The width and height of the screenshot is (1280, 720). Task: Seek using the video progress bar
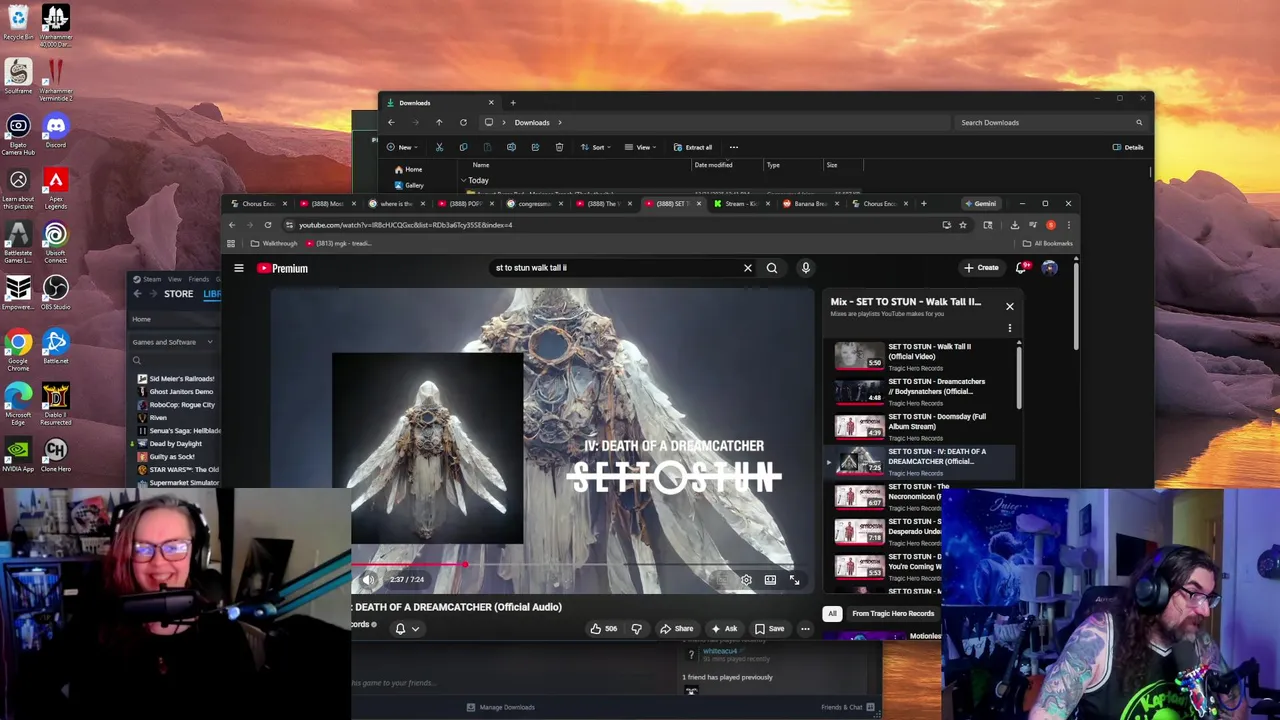pos(574,566)
